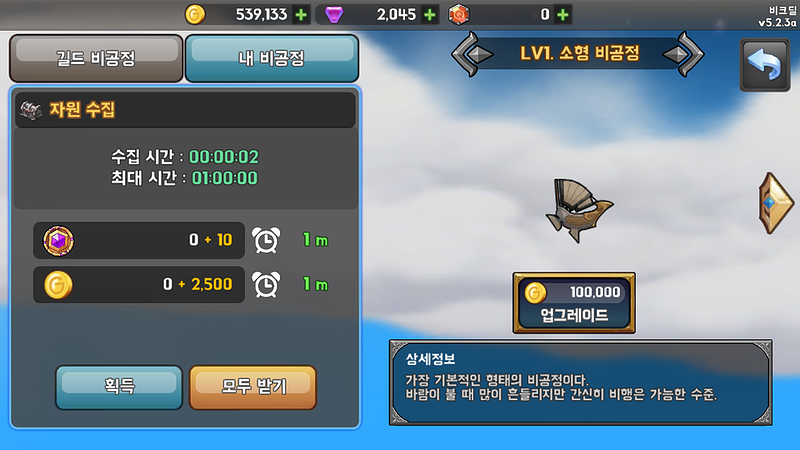Tap the golden diamond arrow at right edge
Image resolution: width=800 pixels, height=450 pixels.
776,203
